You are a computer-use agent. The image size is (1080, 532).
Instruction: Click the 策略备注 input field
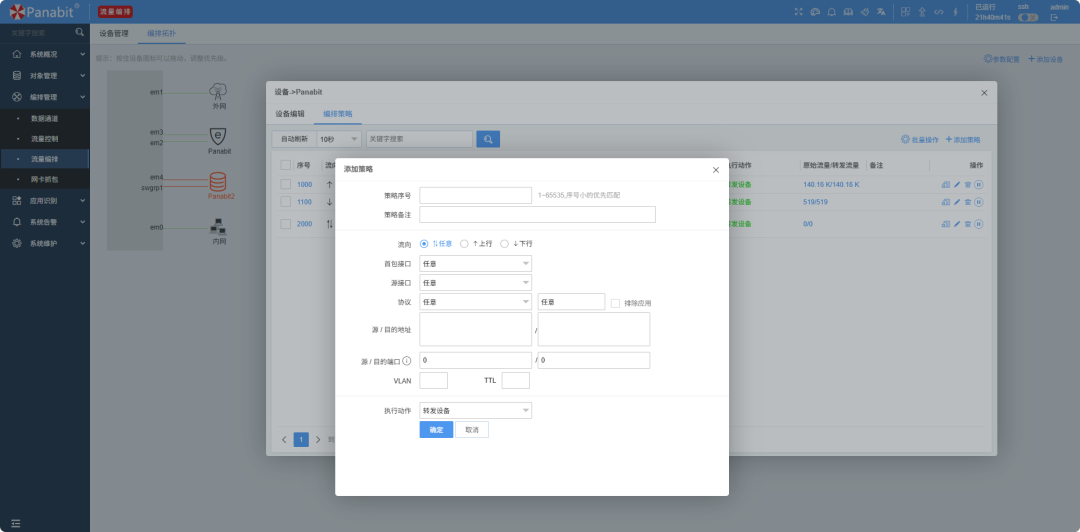click(x=537, y=215)
